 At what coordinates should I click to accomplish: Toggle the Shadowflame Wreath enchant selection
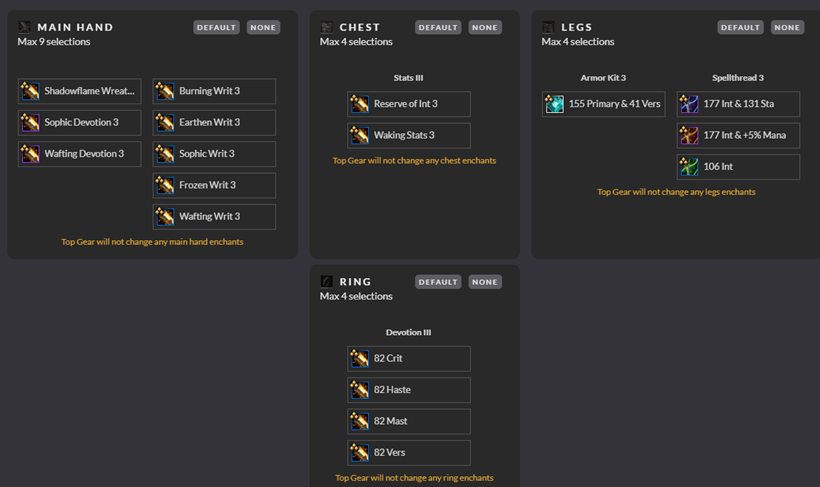coord(79,91)
